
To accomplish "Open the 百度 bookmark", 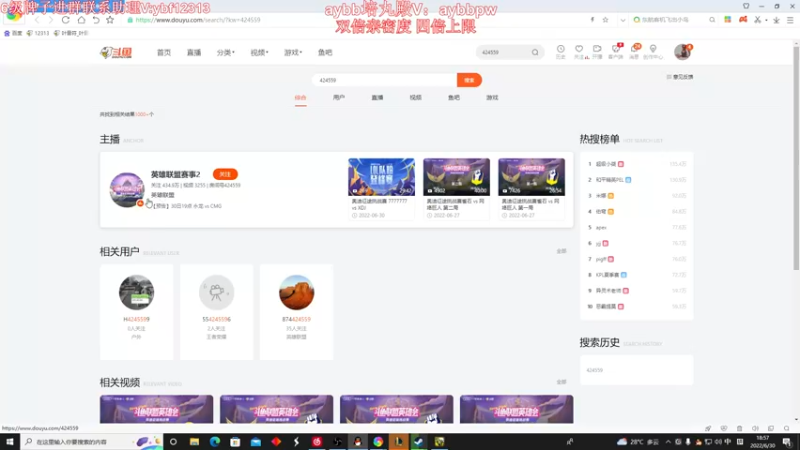I will (x=13, y=33).
